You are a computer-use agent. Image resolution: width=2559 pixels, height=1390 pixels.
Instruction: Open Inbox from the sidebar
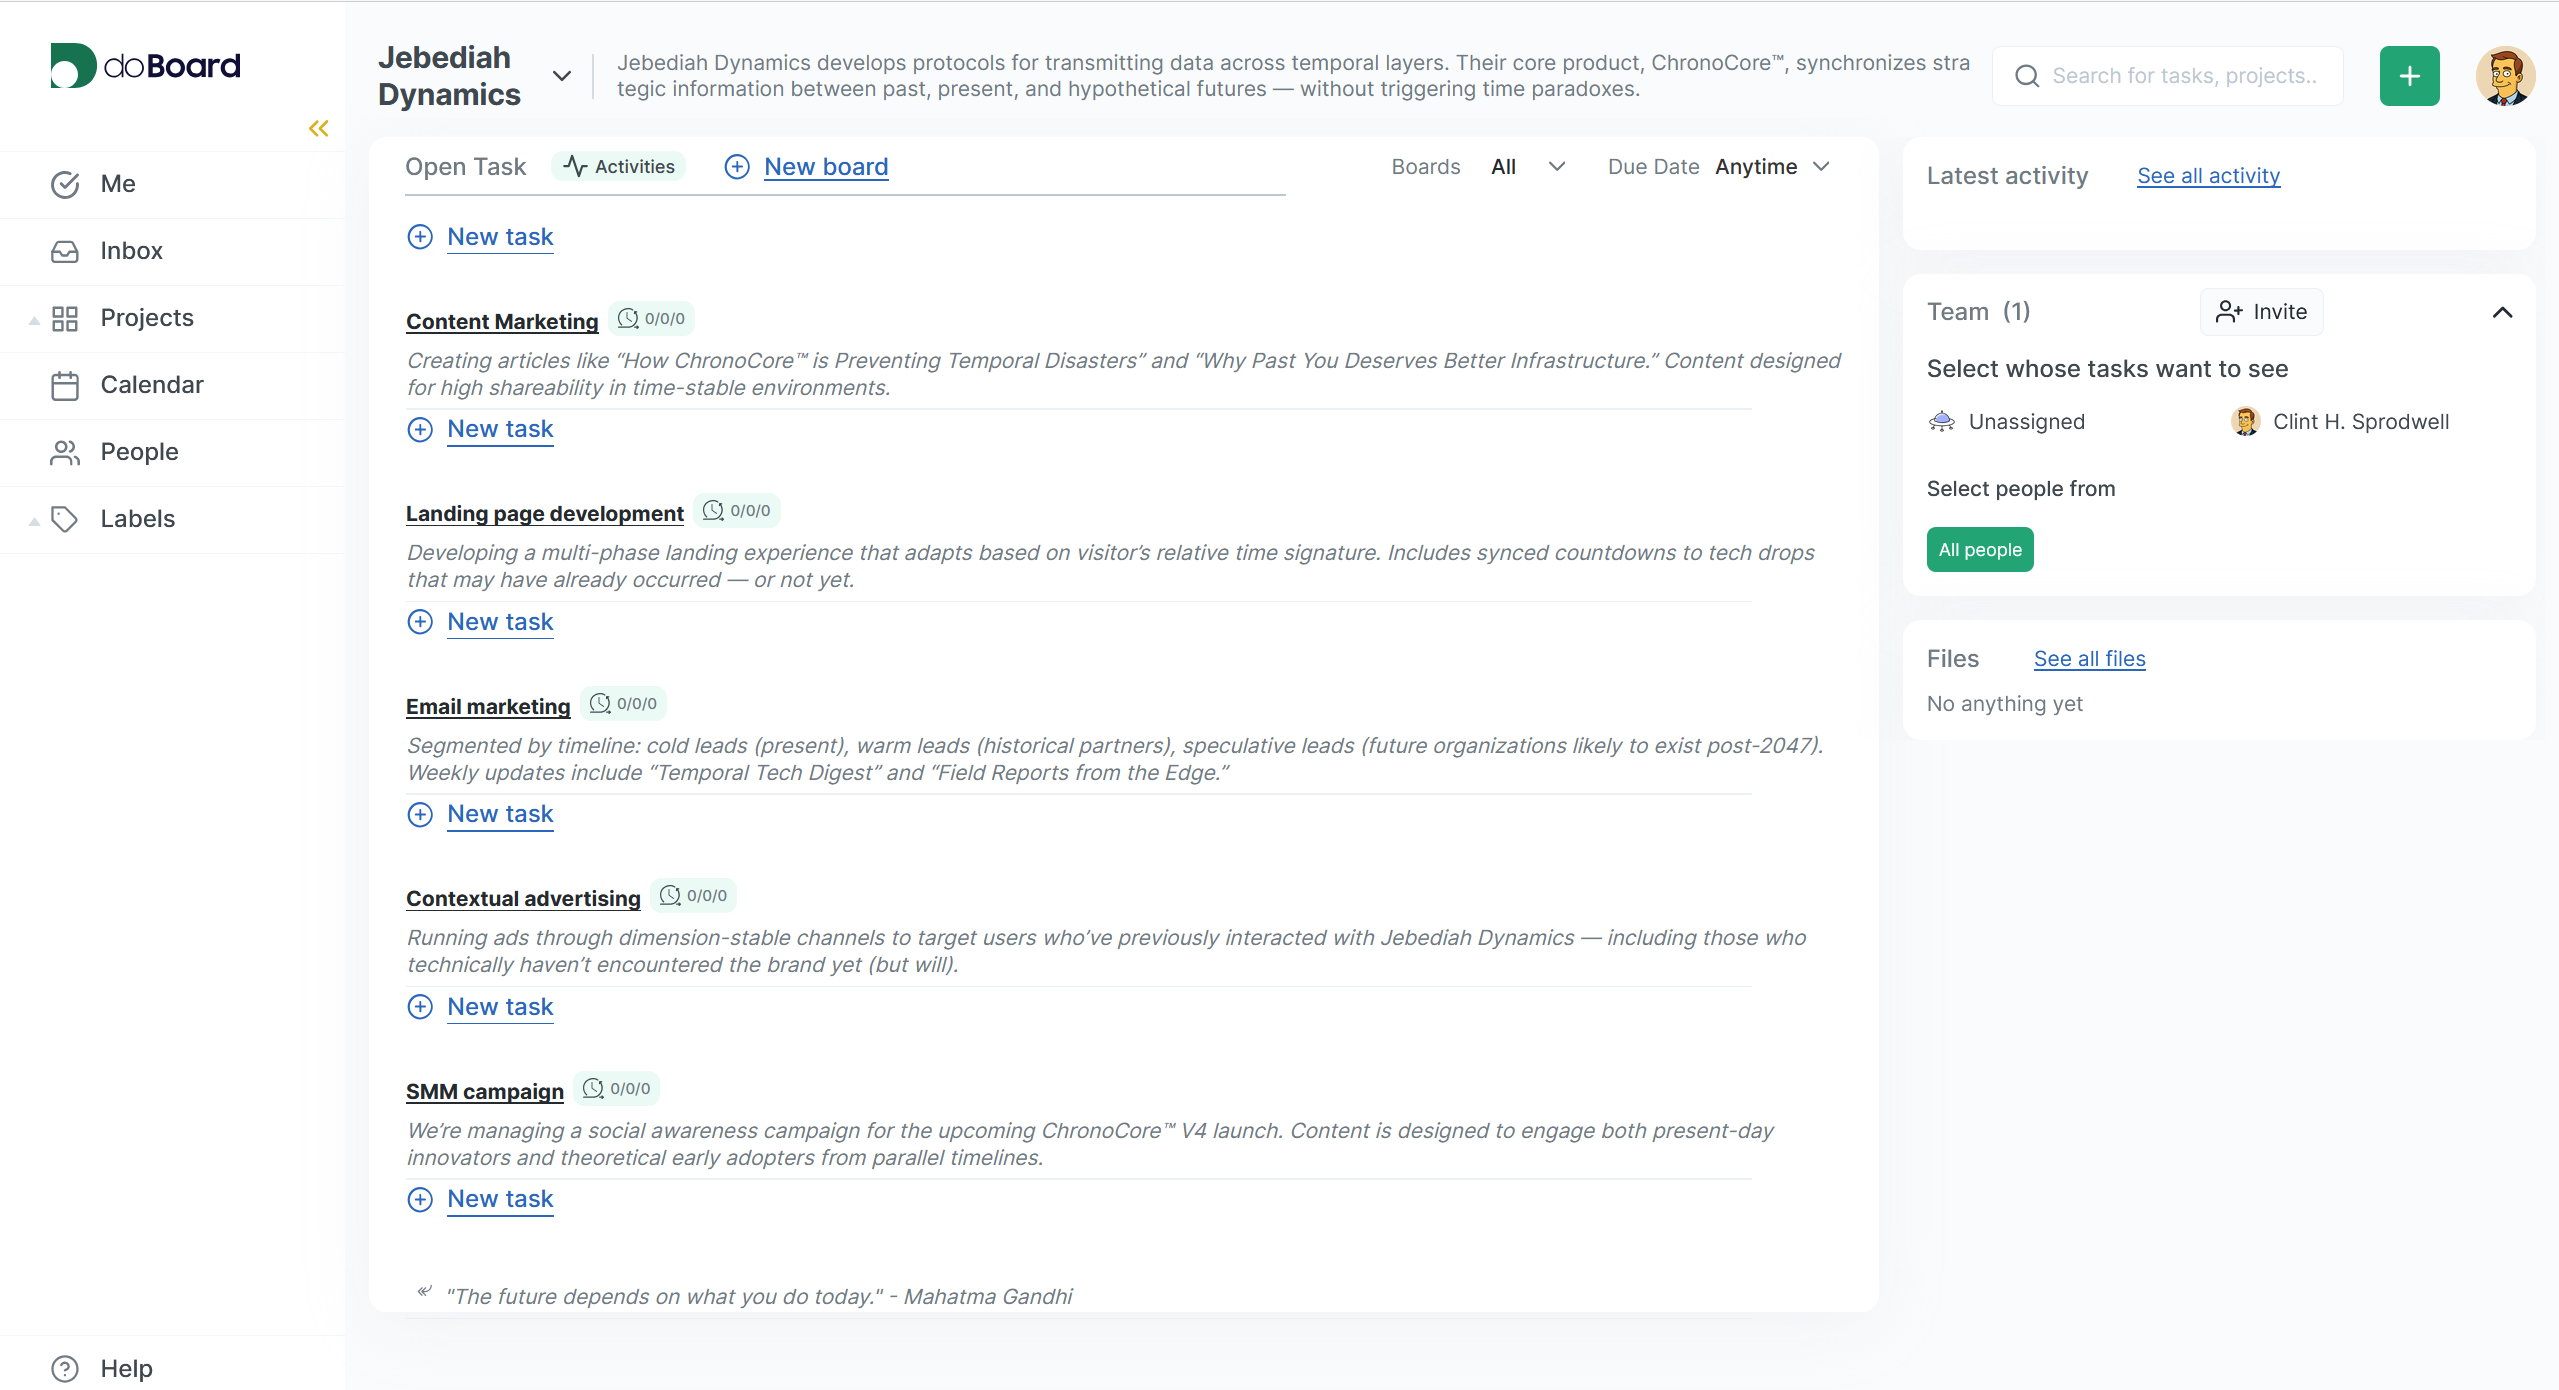pyautogui.click(x=131, y=251)
